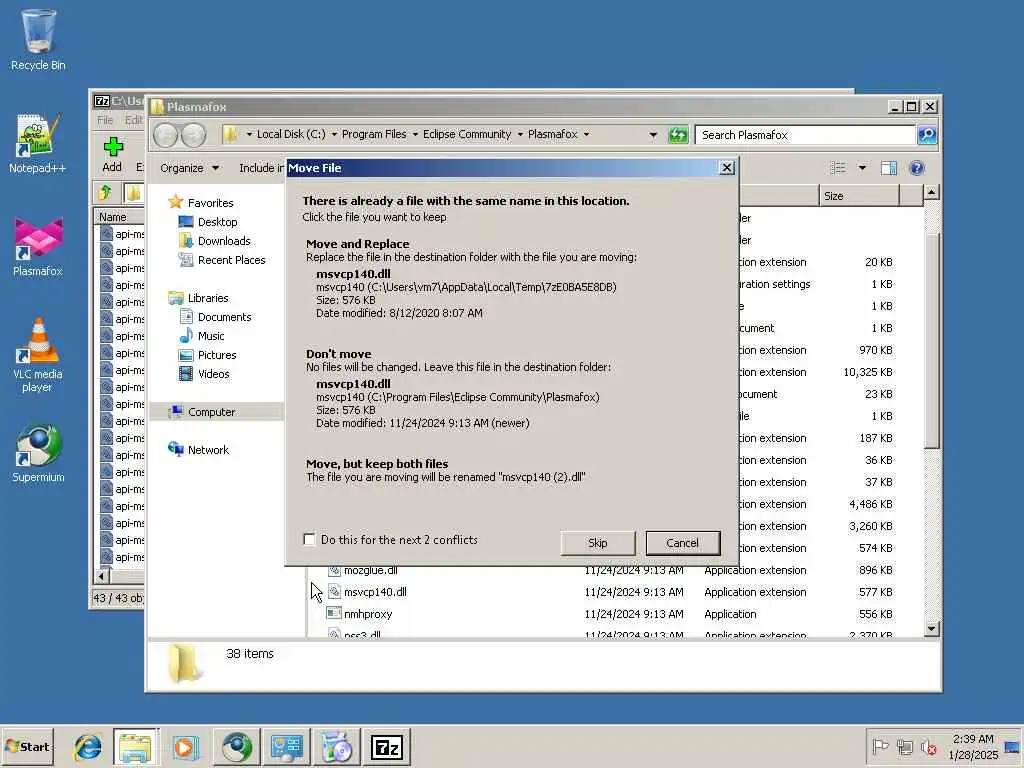Select the mozglue.dll file row

611,570
